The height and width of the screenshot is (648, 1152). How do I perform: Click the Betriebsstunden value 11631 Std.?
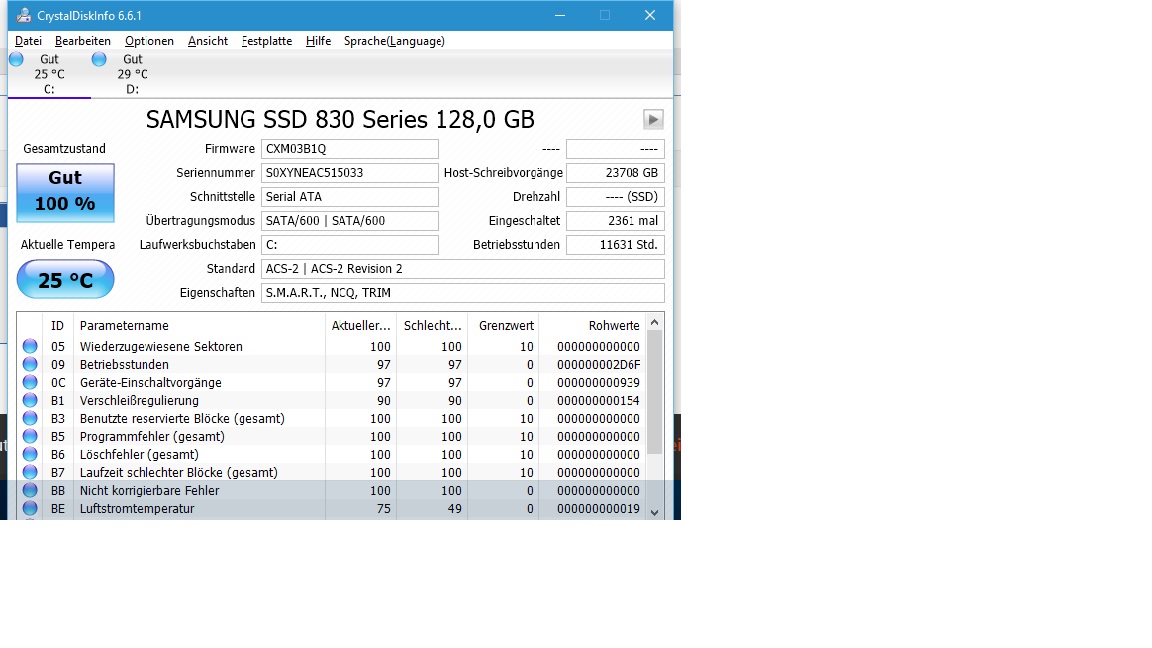616,245
